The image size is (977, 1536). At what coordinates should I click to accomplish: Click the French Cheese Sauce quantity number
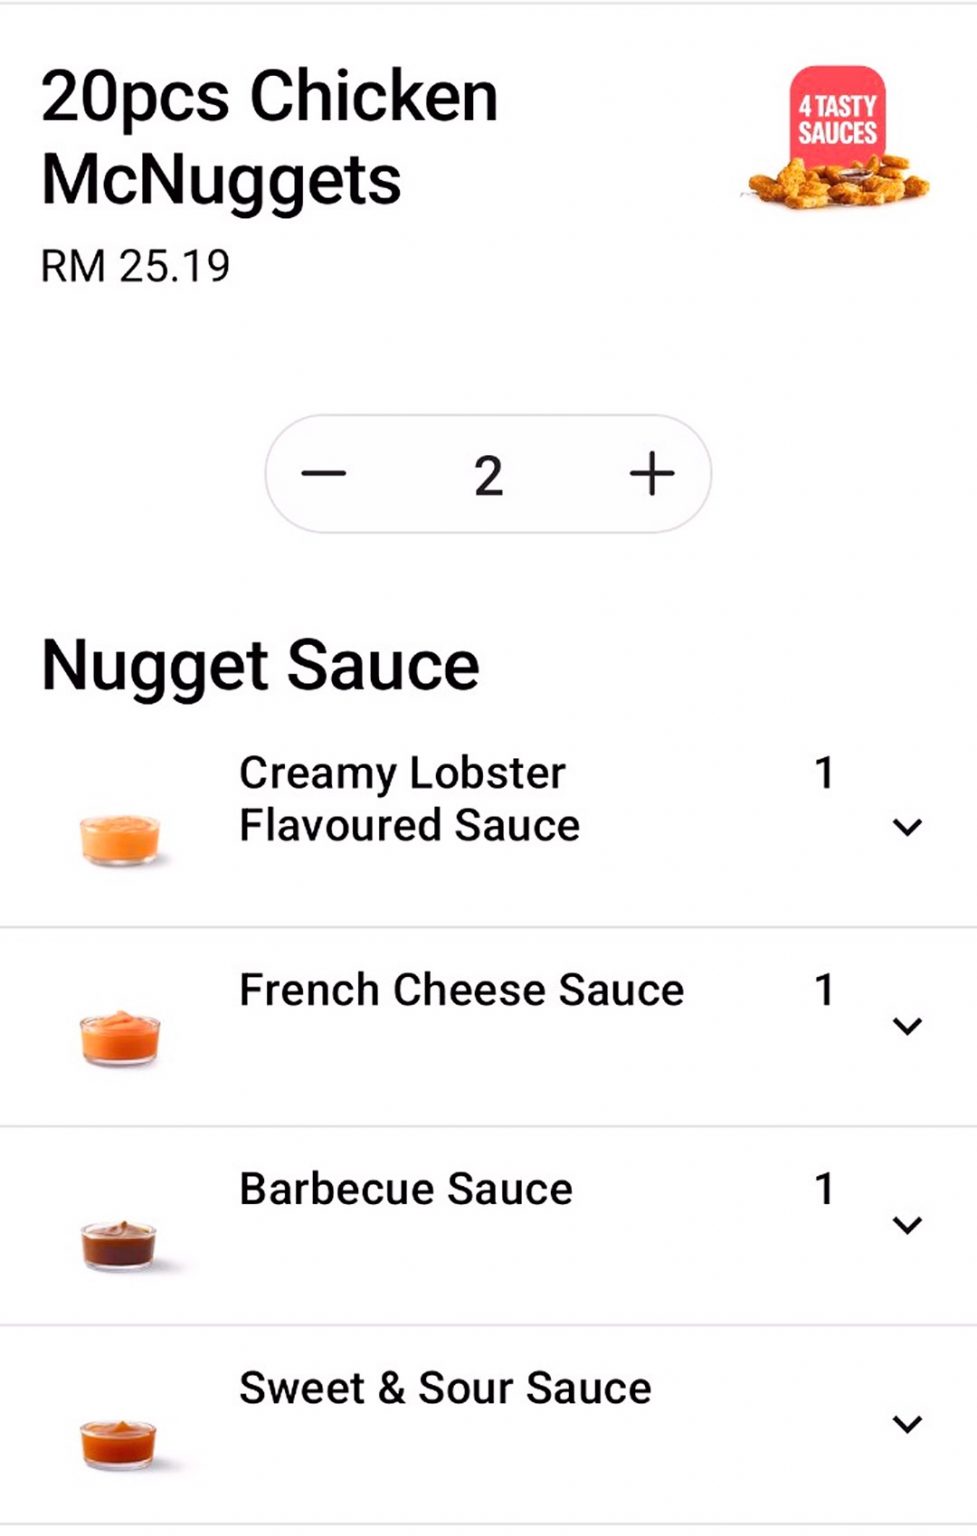pyautogui.click(x=824, y=990)
